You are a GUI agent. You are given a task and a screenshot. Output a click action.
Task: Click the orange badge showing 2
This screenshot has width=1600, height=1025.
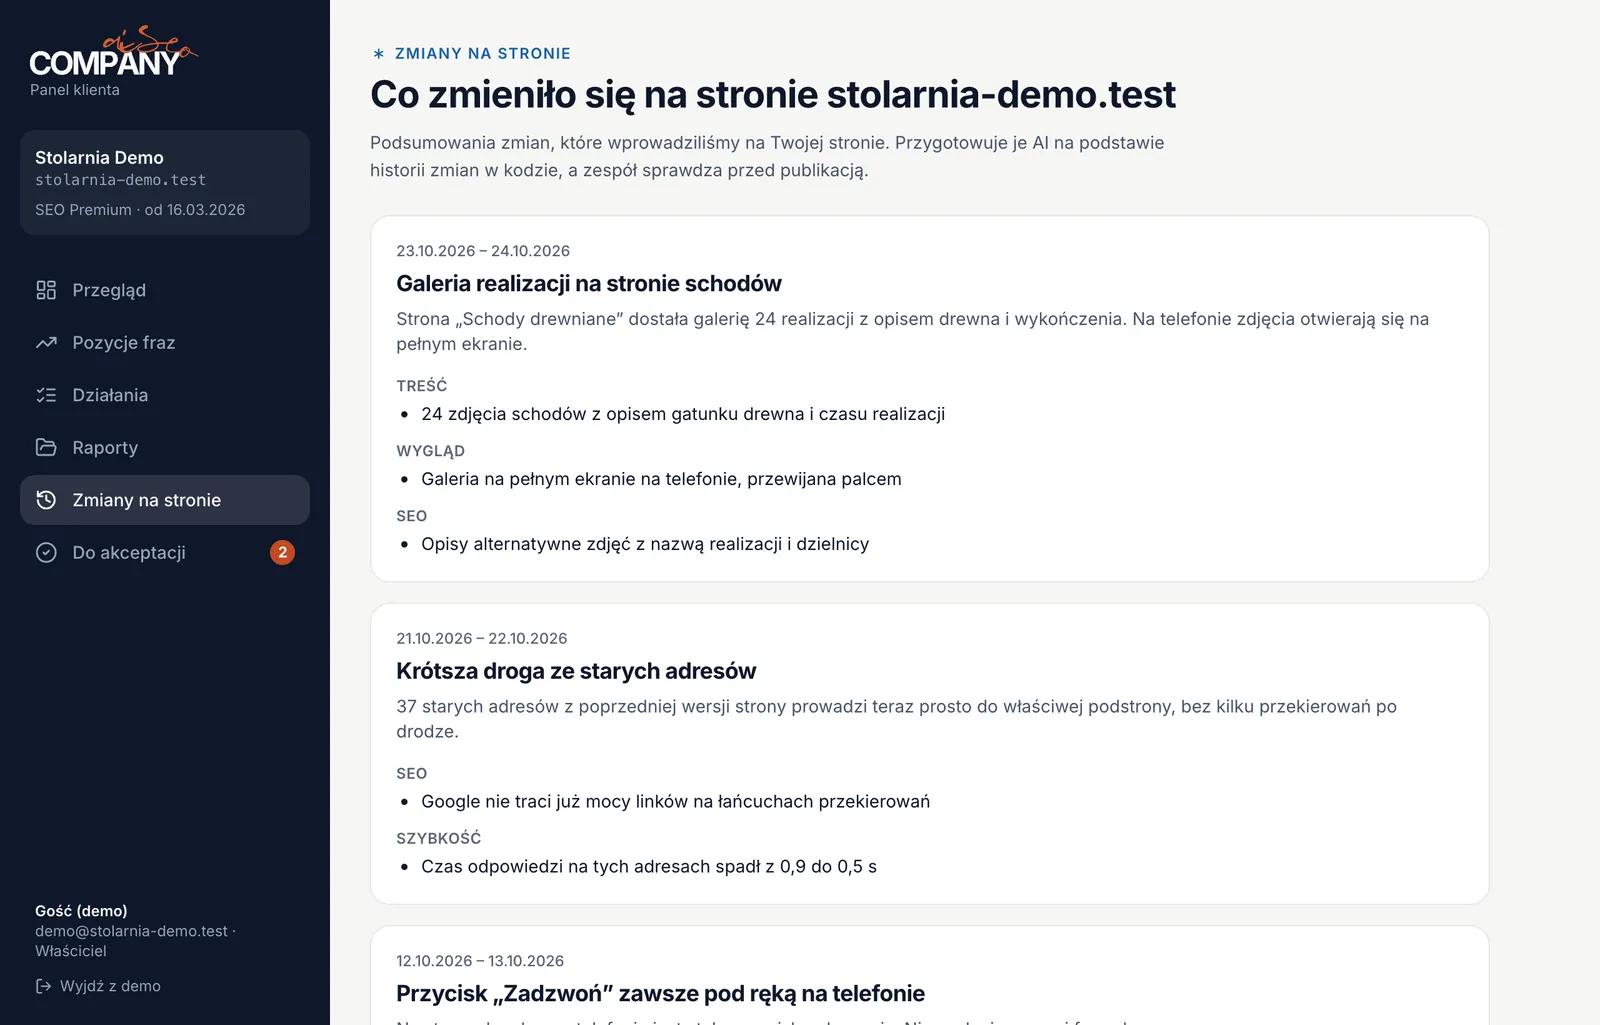pos(283,552)
